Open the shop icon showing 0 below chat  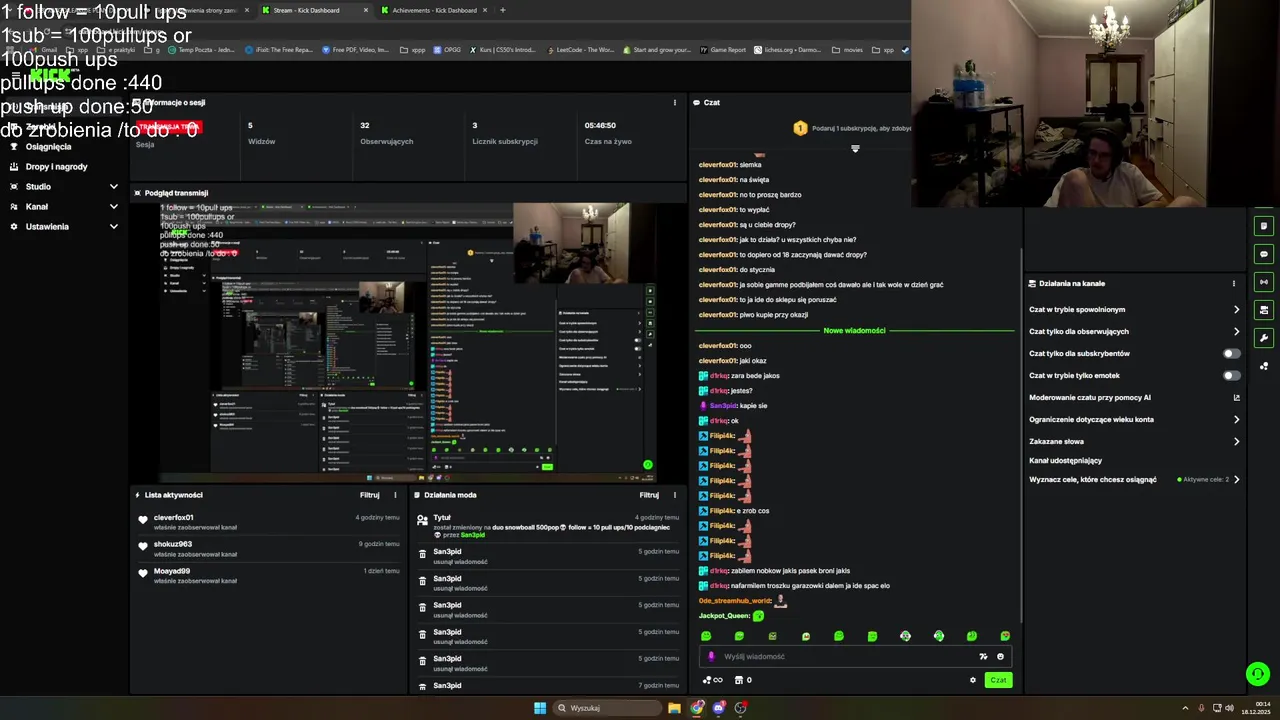pos(743,680)
